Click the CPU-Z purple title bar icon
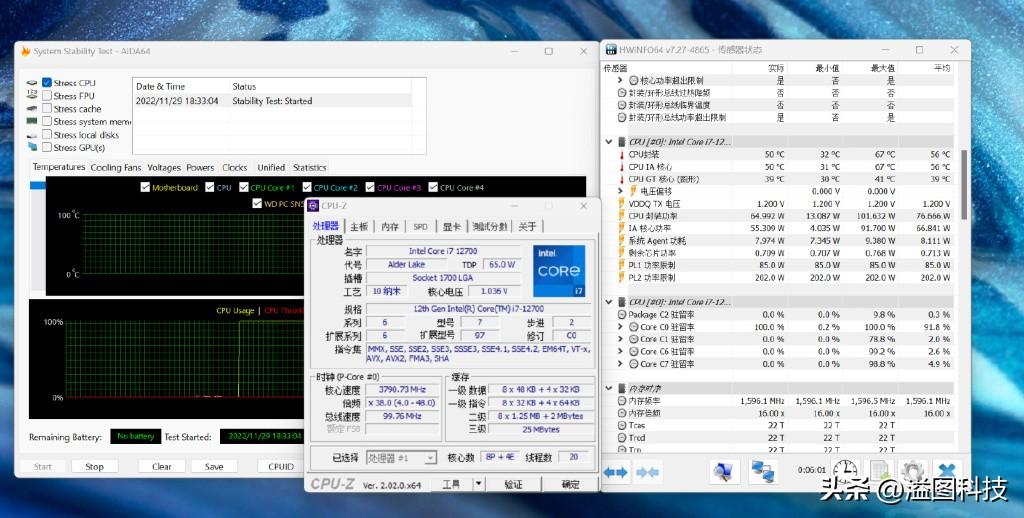This screenshot has height=518, width=1024. (313, 206)
